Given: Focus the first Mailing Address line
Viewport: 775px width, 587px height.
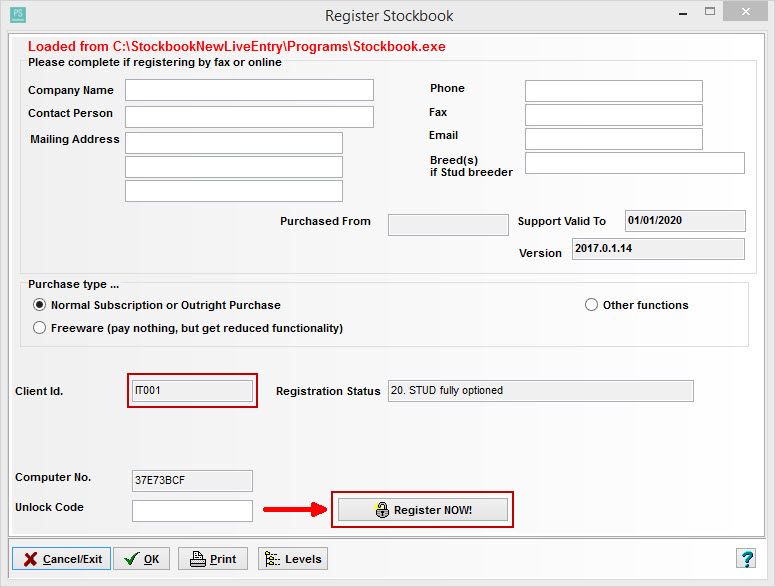Looking at the screenshot, I should coord(234,143).
